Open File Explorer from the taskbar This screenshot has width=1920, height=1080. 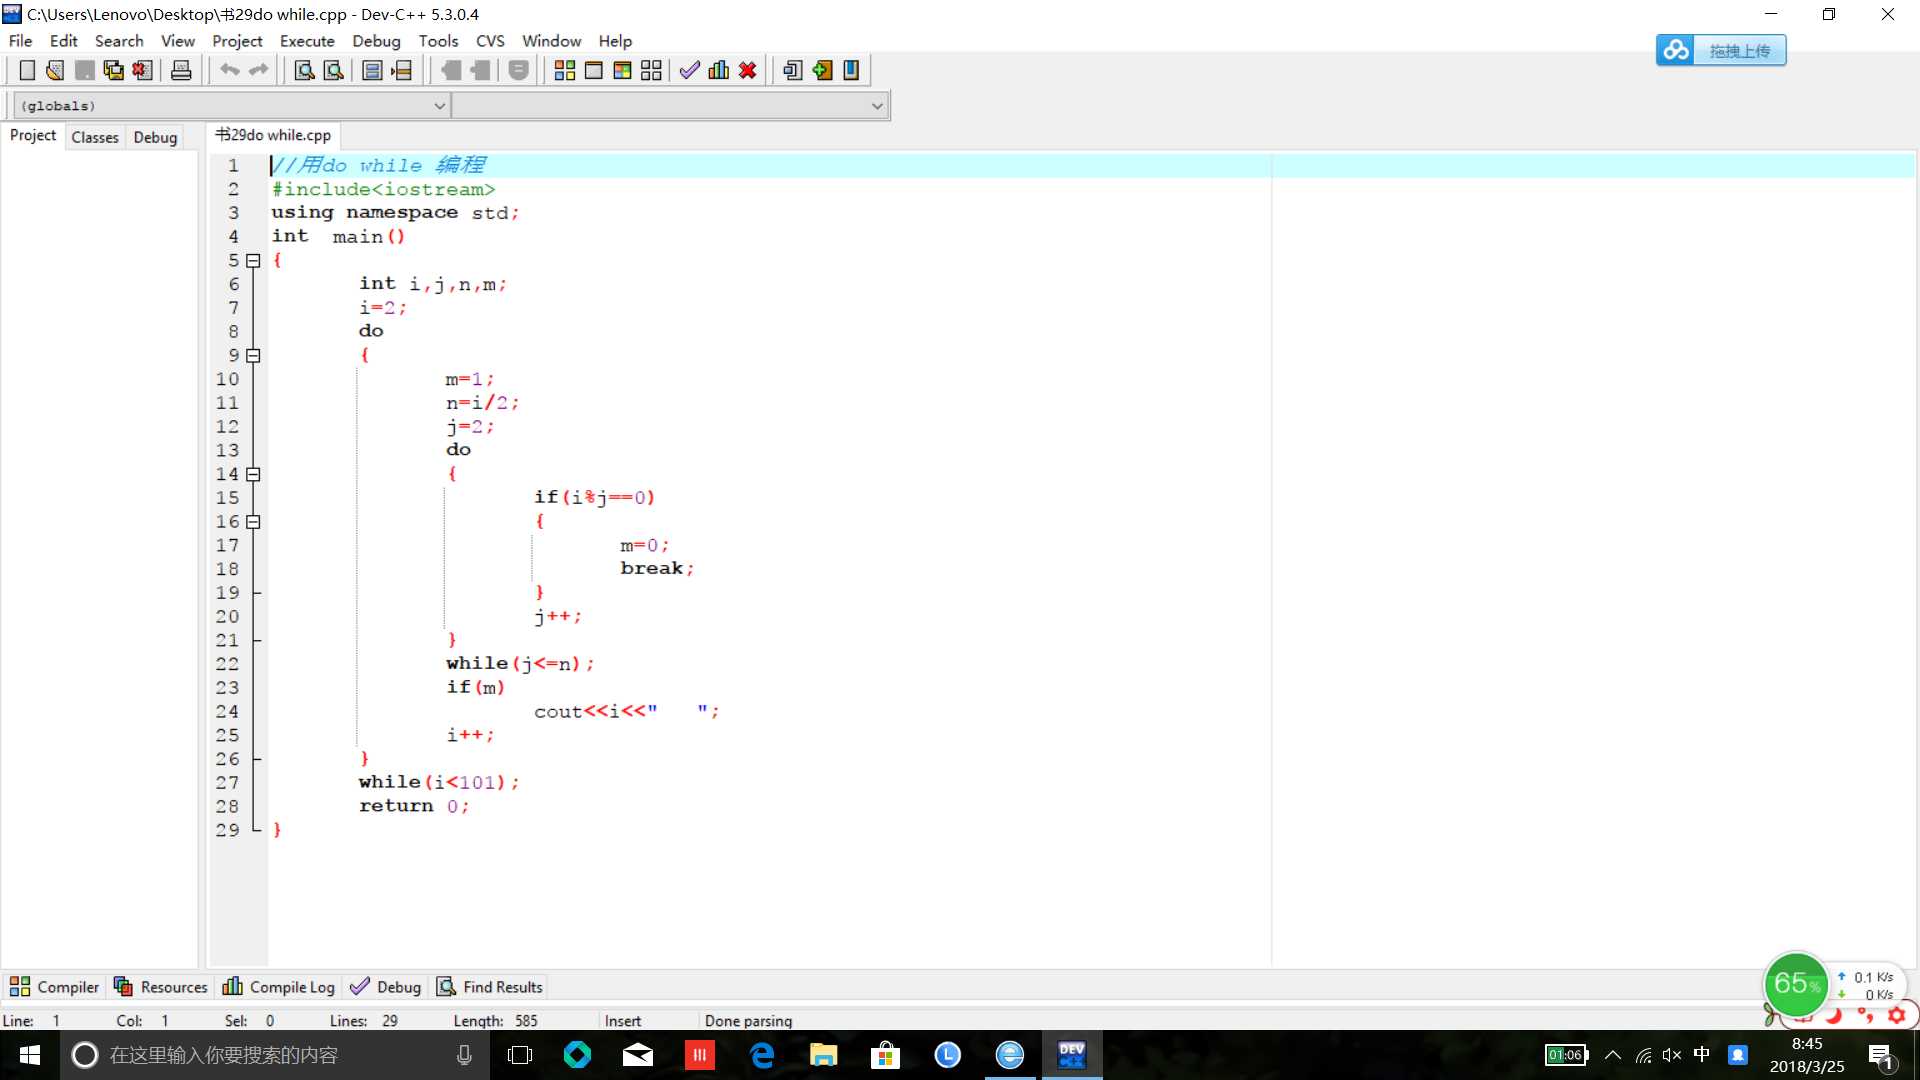(x=824, y=1055)
